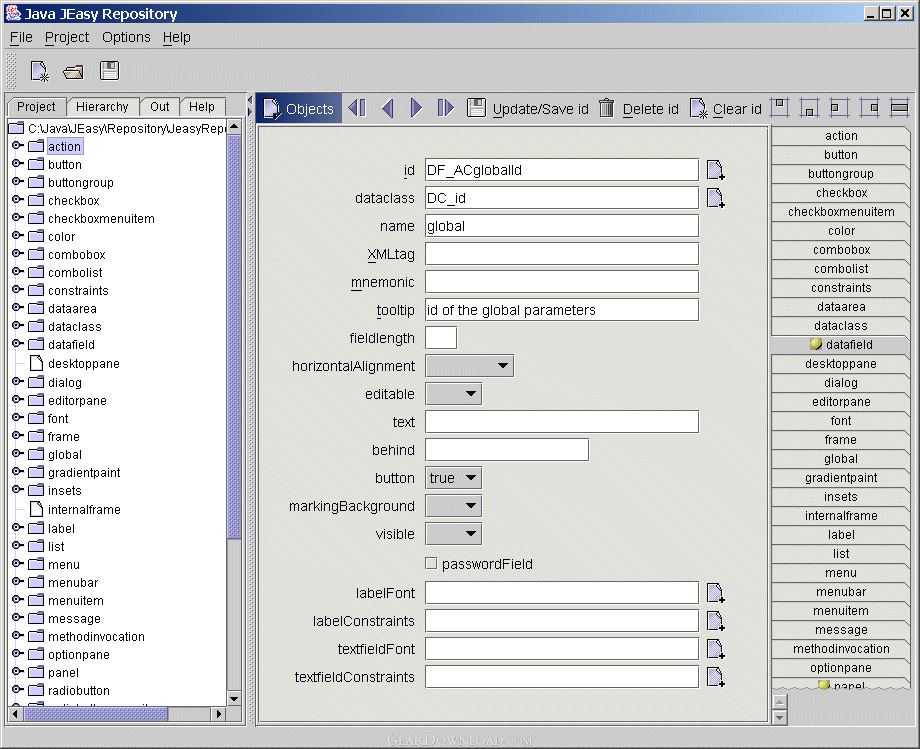Click the XMLtag input field
This screenshot has width=920, height=749.
point(562,254)
